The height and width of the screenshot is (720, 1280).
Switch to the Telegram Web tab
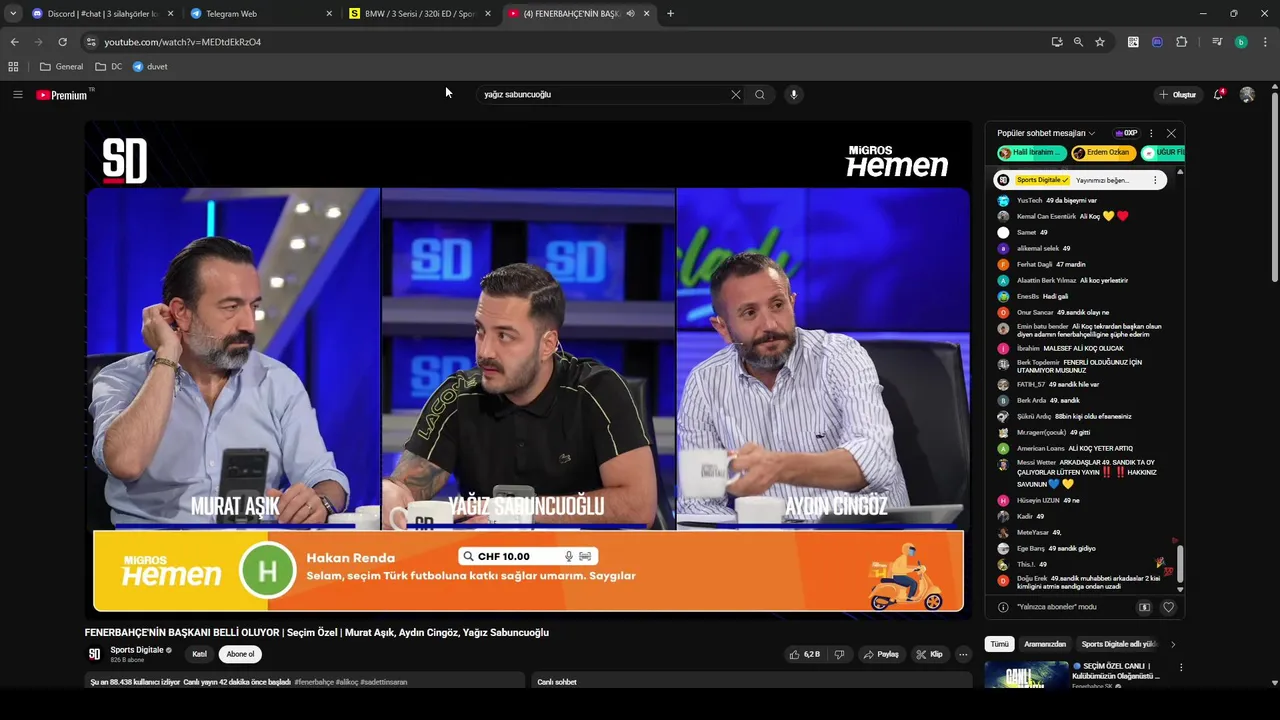(x=261, y=14)
